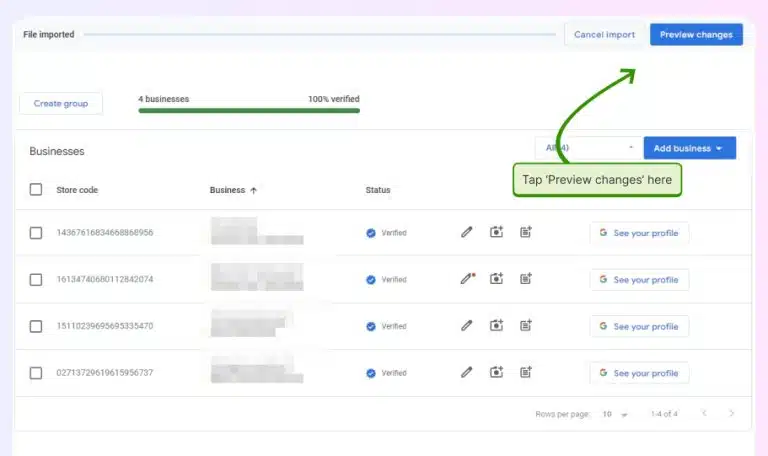
Task: See your profile for store 14367616834668868956
Action: [639, 233]
